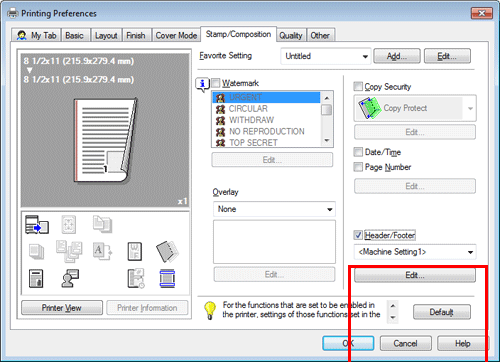Viewport: 500px width, 362px height.
Task: Click the yellow light bulb hint icon
Action: (210, 311)
